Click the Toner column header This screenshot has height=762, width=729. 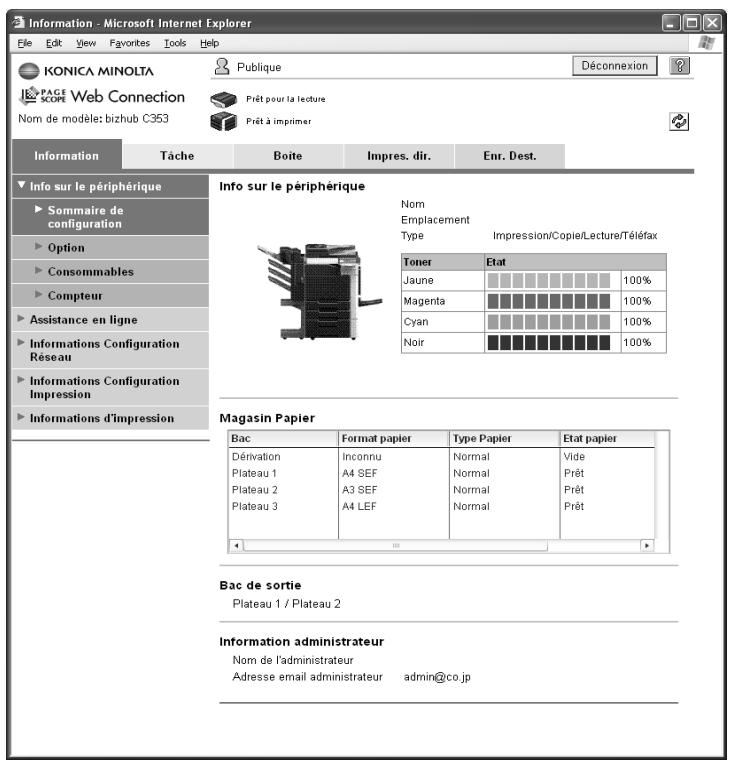pos(443,262)
